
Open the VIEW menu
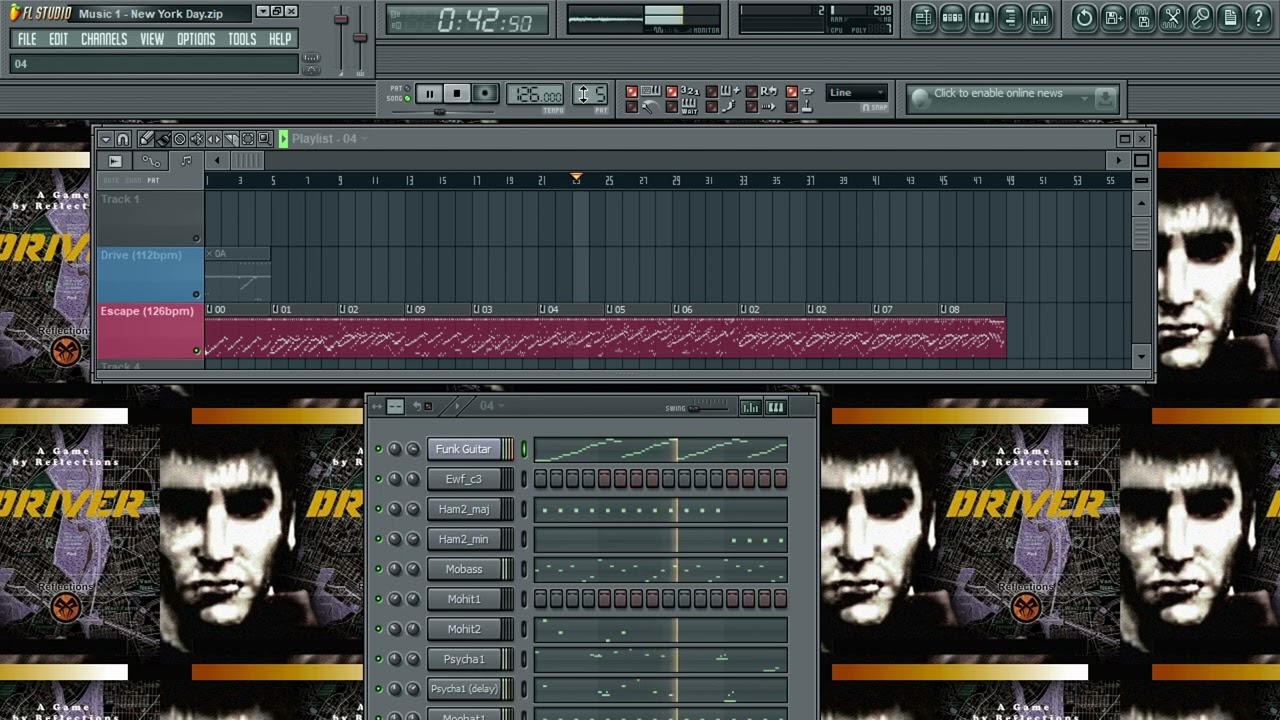point(152,39)
